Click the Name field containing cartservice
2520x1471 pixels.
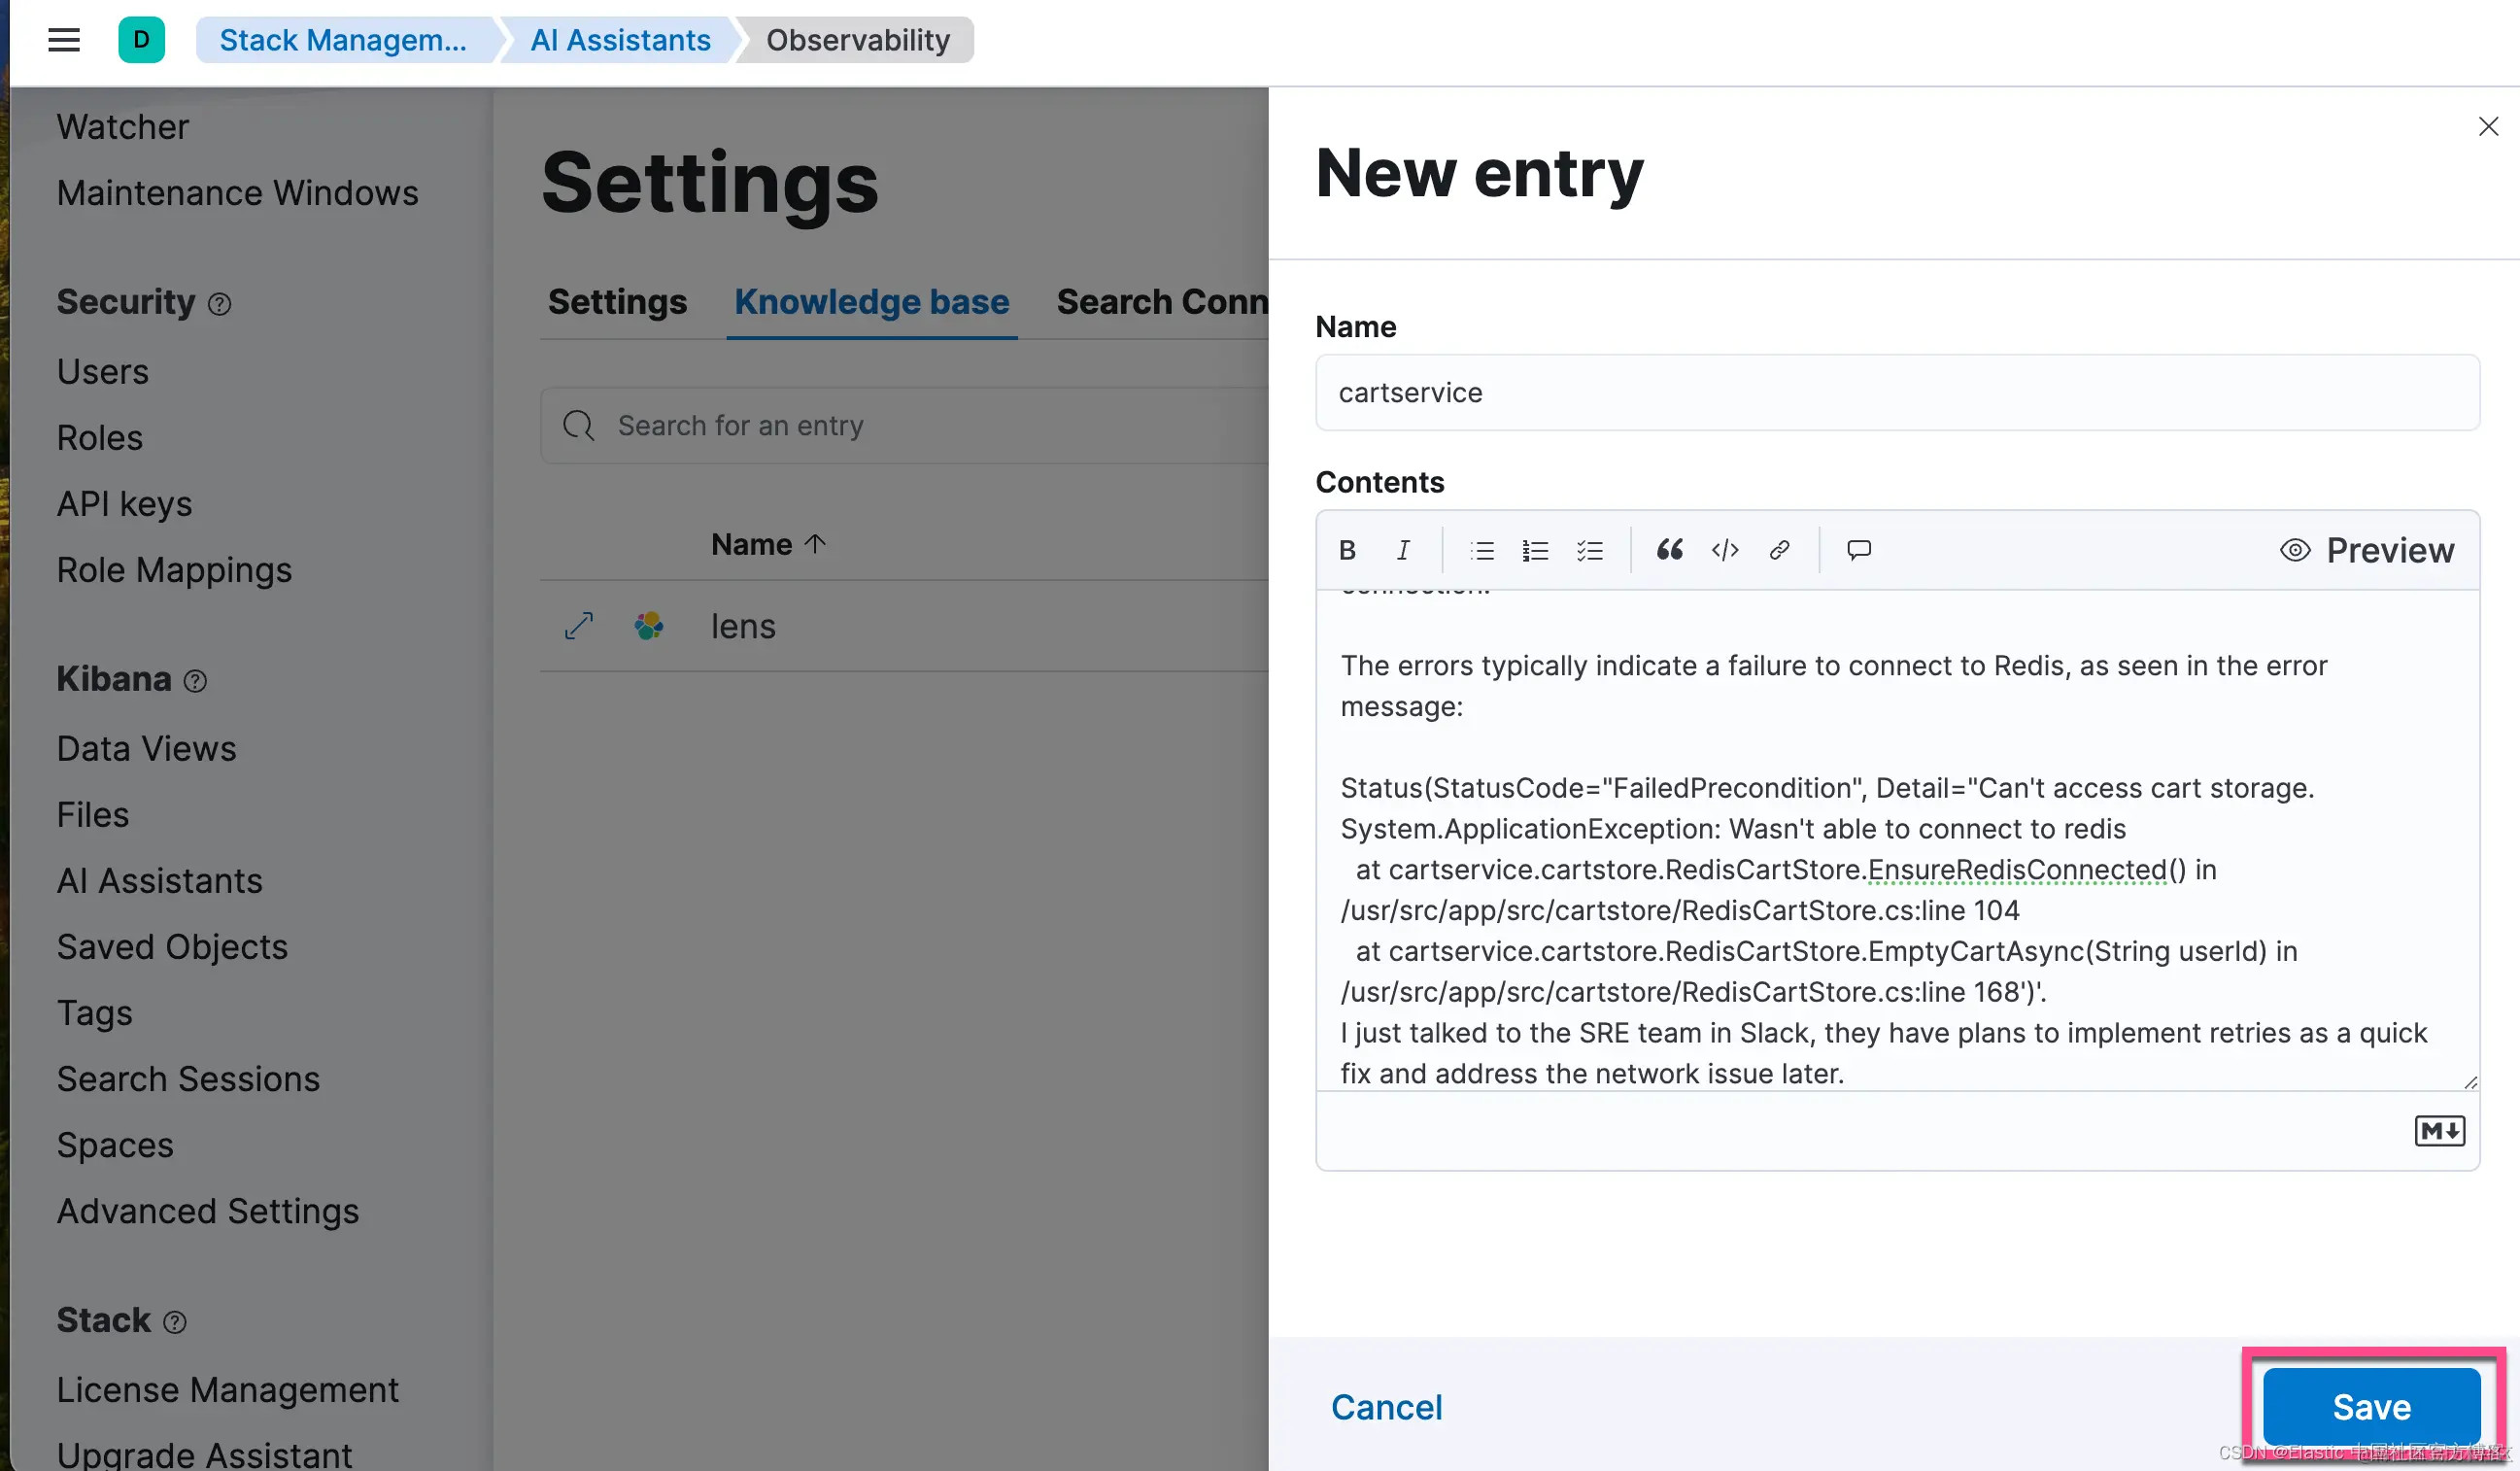click(1897, 392)
